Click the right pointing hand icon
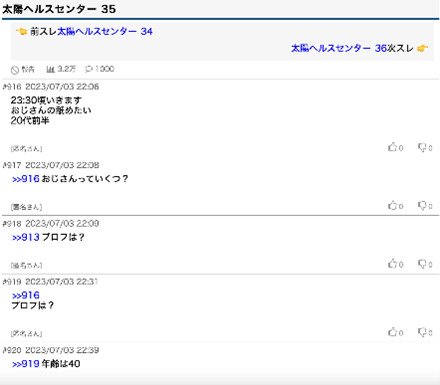 click(422, 48)
